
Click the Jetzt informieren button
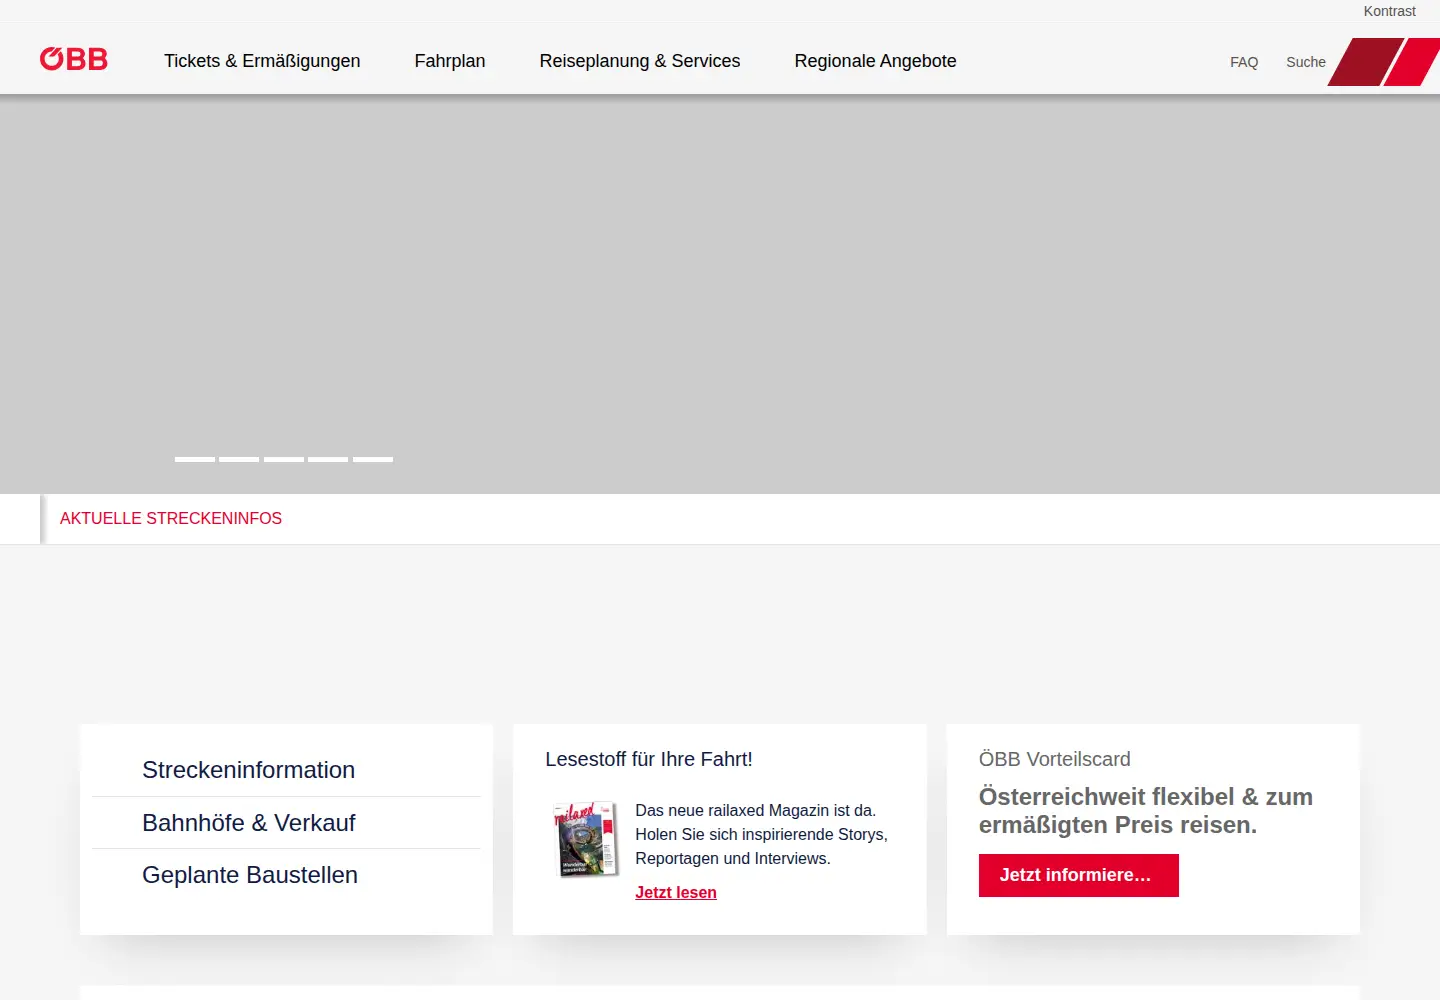point(1079,875)
